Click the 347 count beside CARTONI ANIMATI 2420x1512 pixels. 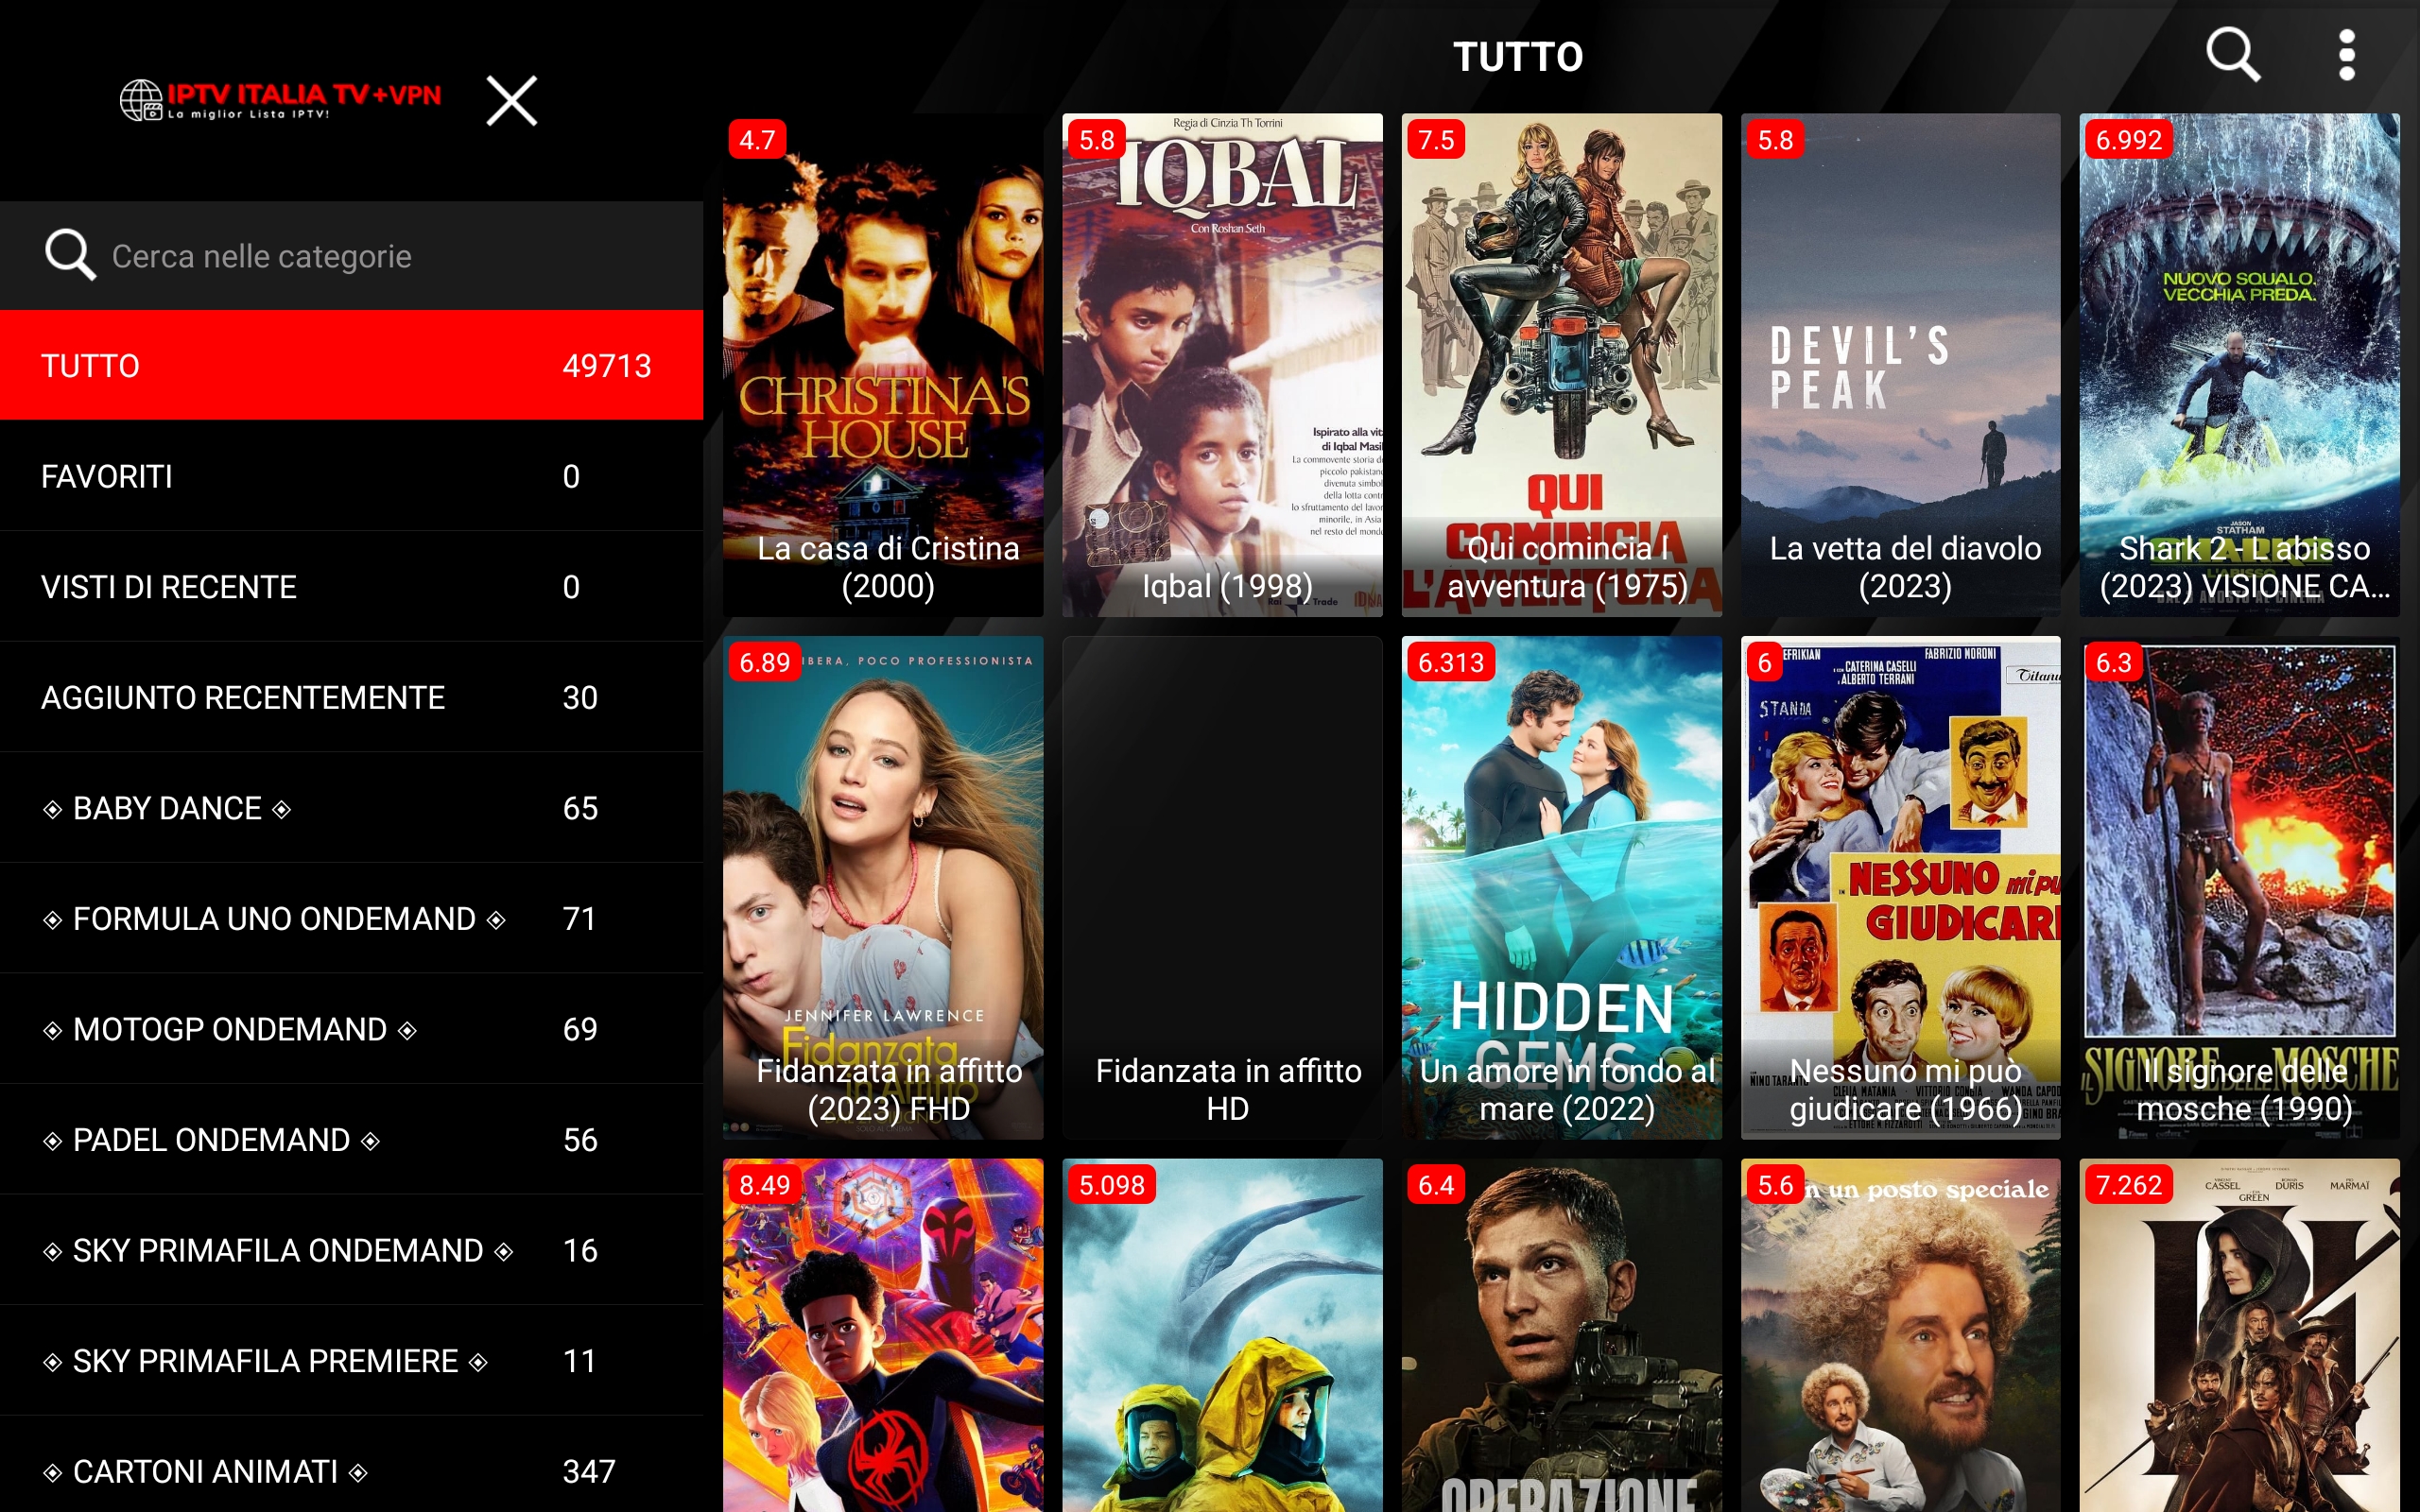(589, 1471)
